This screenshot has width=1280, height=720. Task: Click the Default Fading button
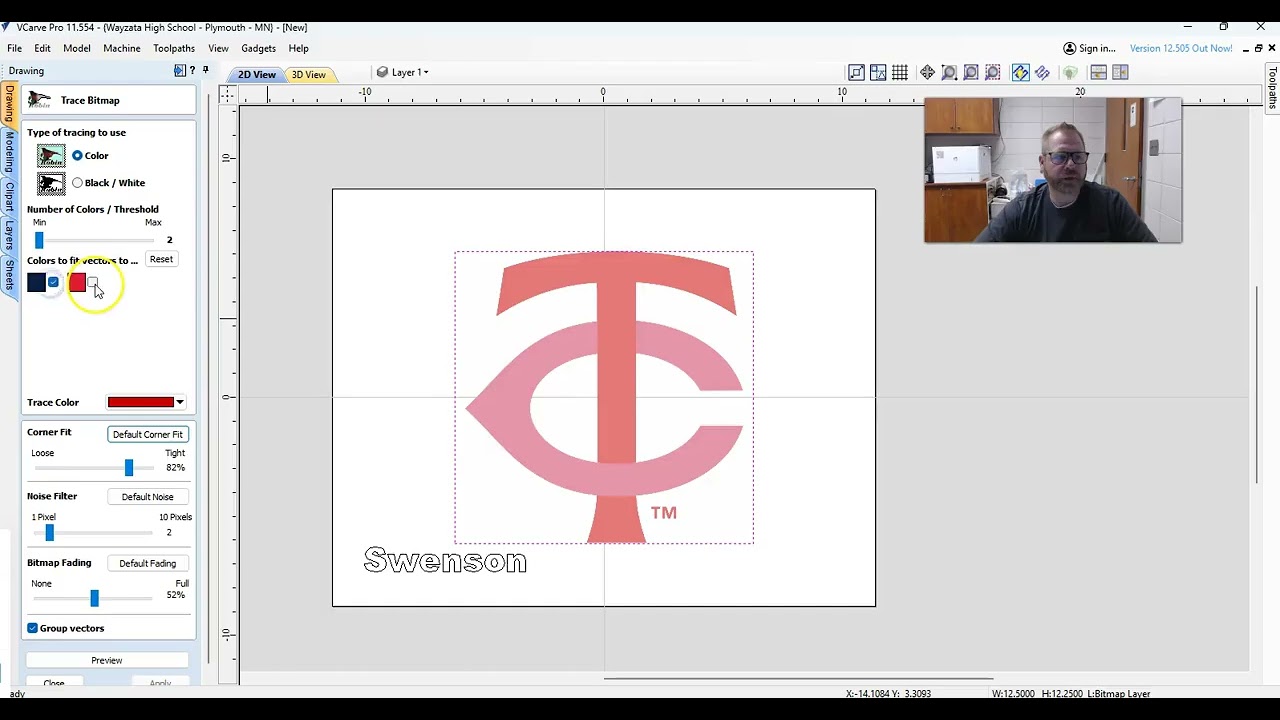pyautogui.click(x=147, y=564)
